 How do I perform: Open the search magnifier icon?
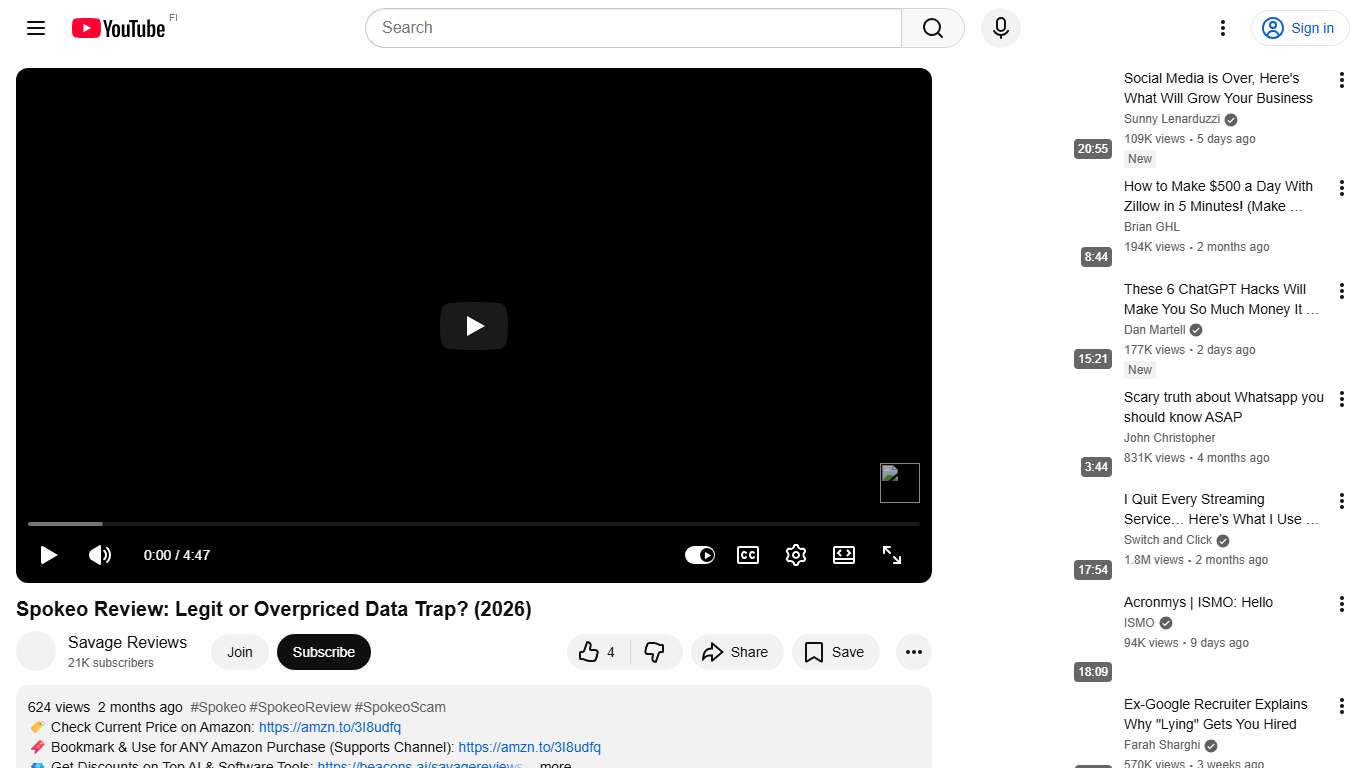pyautogui.click(x=931, y=28)
